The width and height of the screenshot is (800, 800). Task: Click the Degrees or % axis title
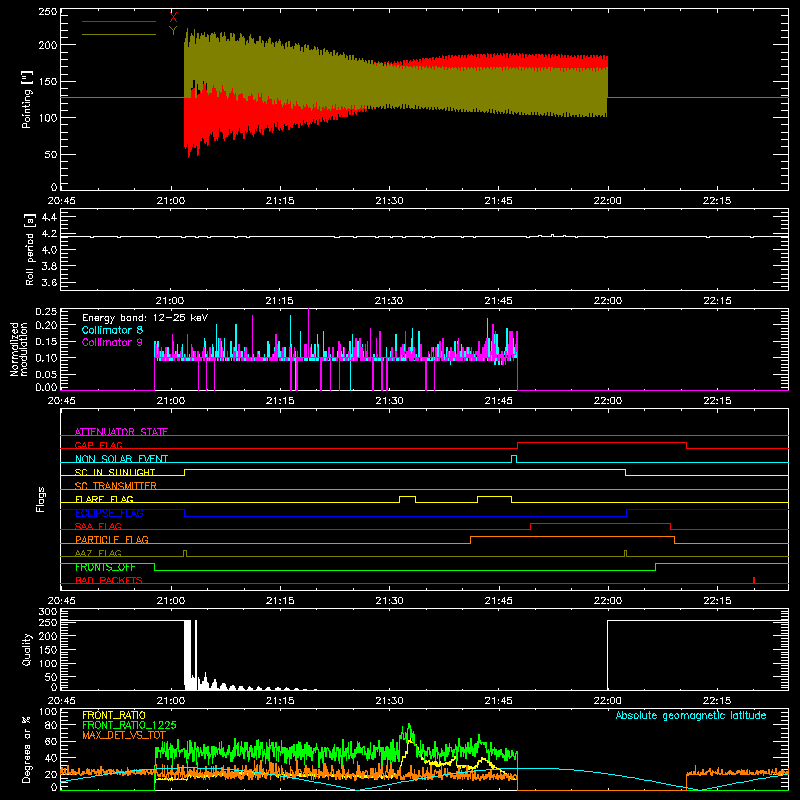point(27,749)
